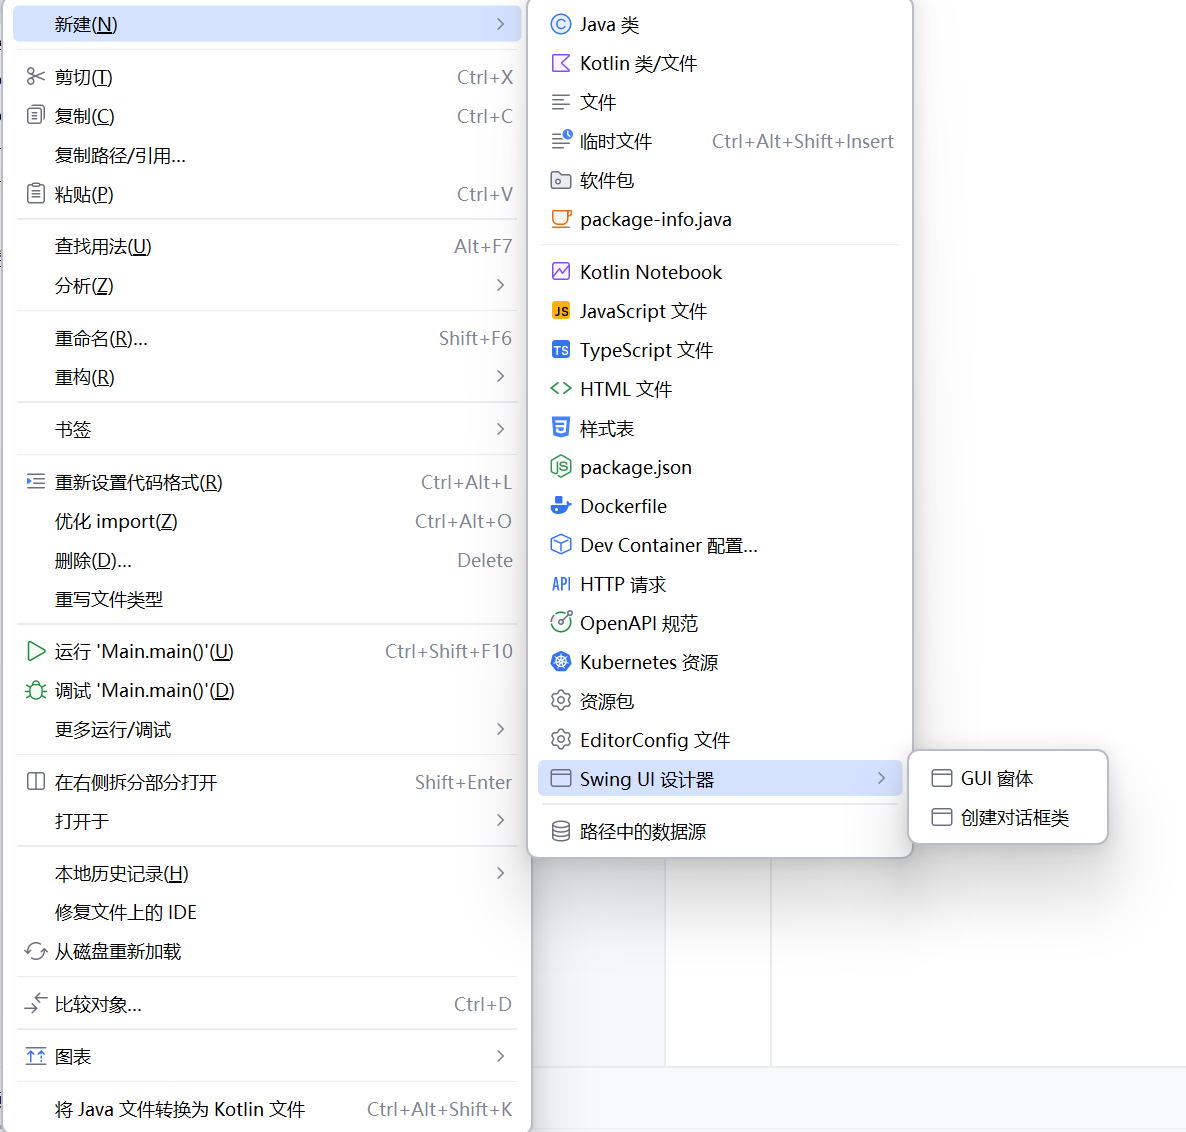Image resolution: width=1186 pixels, height=1132 pixels.
Task: Click the reformat code indent icon
Action: [36, 482]
